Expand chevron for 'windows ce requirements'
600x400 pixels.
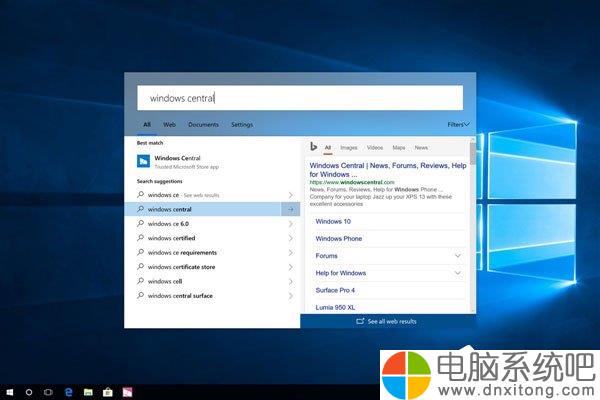point(290,252)
